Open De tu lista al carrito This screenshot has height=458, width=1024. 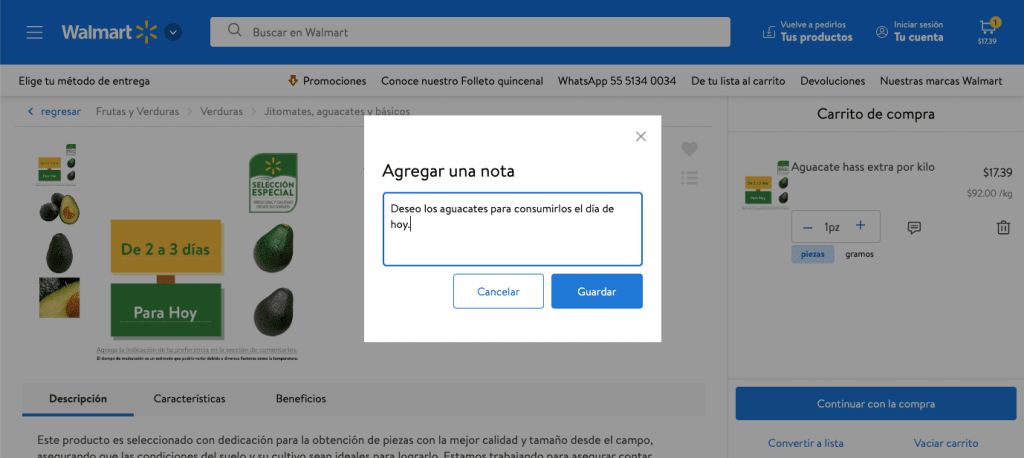(x=738, y=81)
